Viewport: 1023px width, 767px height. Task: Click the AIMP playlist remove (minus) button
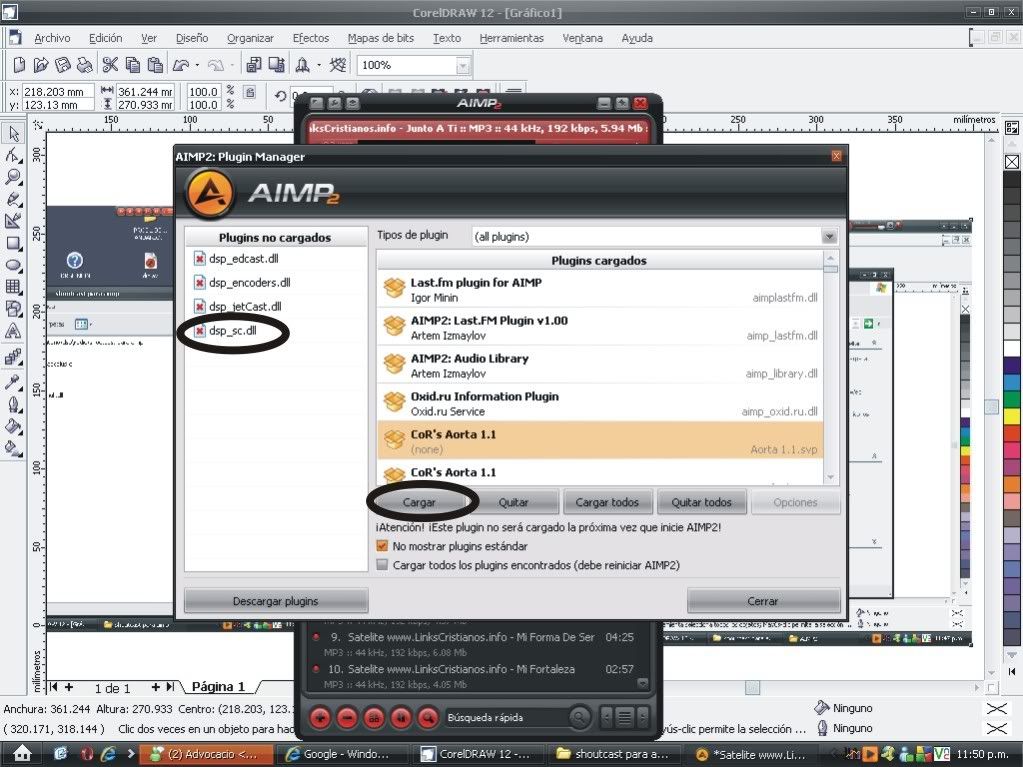click(x=347, y=717)
